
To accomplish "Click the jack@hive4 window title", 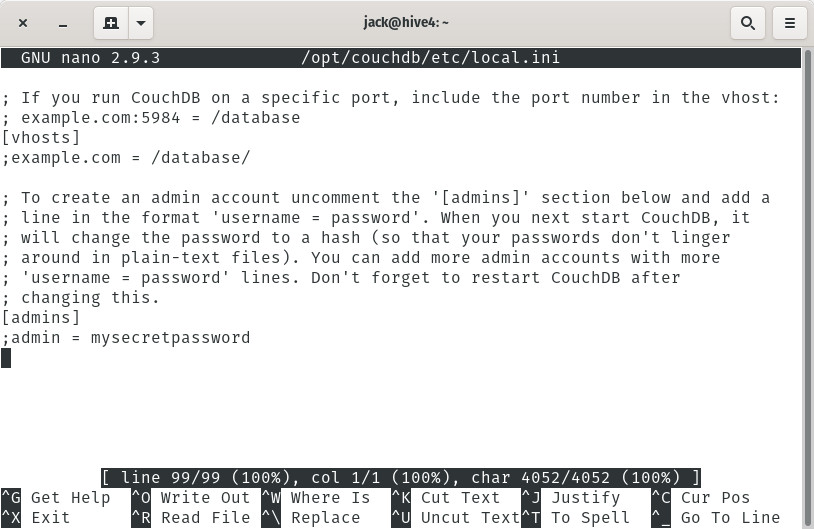I will point(406,22).
